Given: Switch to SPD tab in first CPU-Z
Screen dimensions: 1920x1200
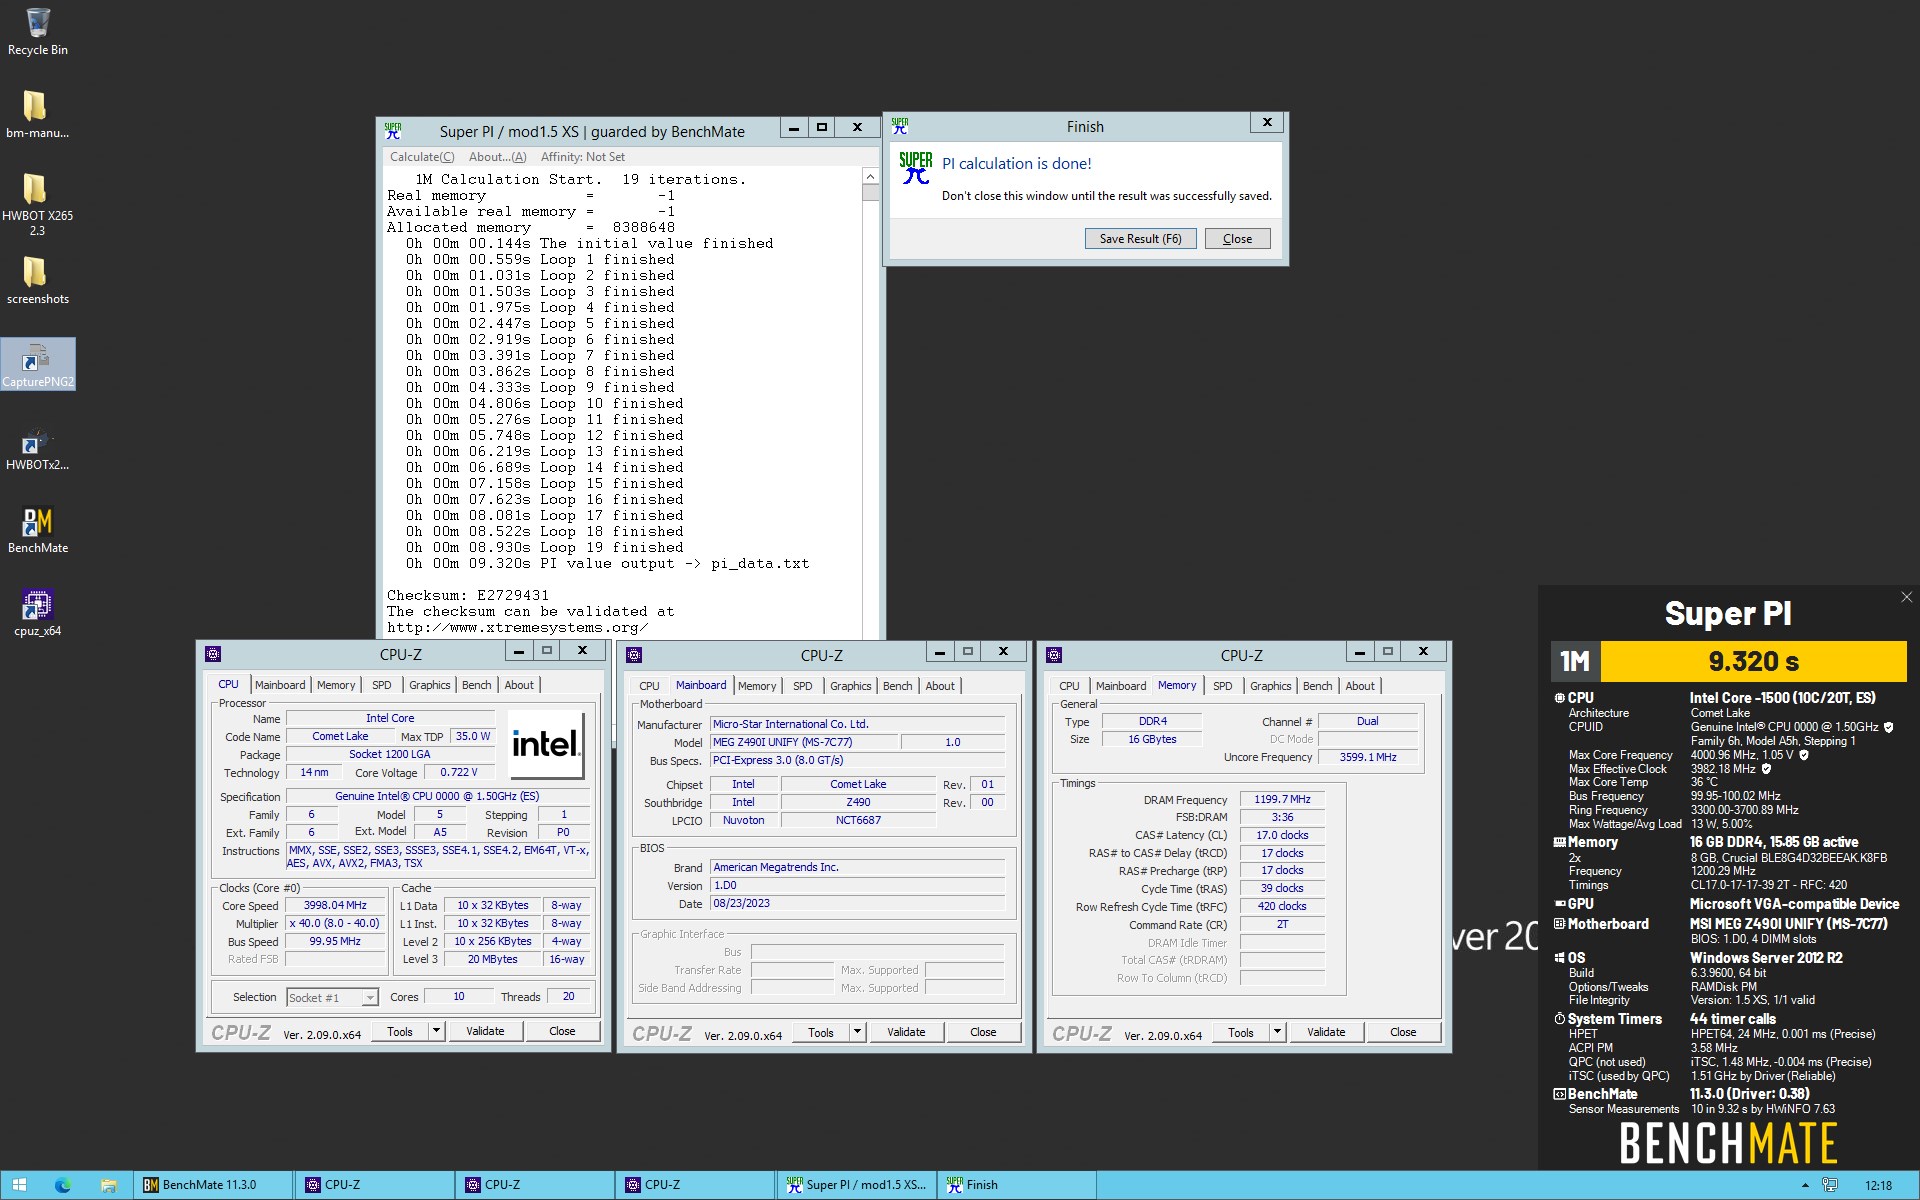Looking at the screenshot, I should 382,685.
